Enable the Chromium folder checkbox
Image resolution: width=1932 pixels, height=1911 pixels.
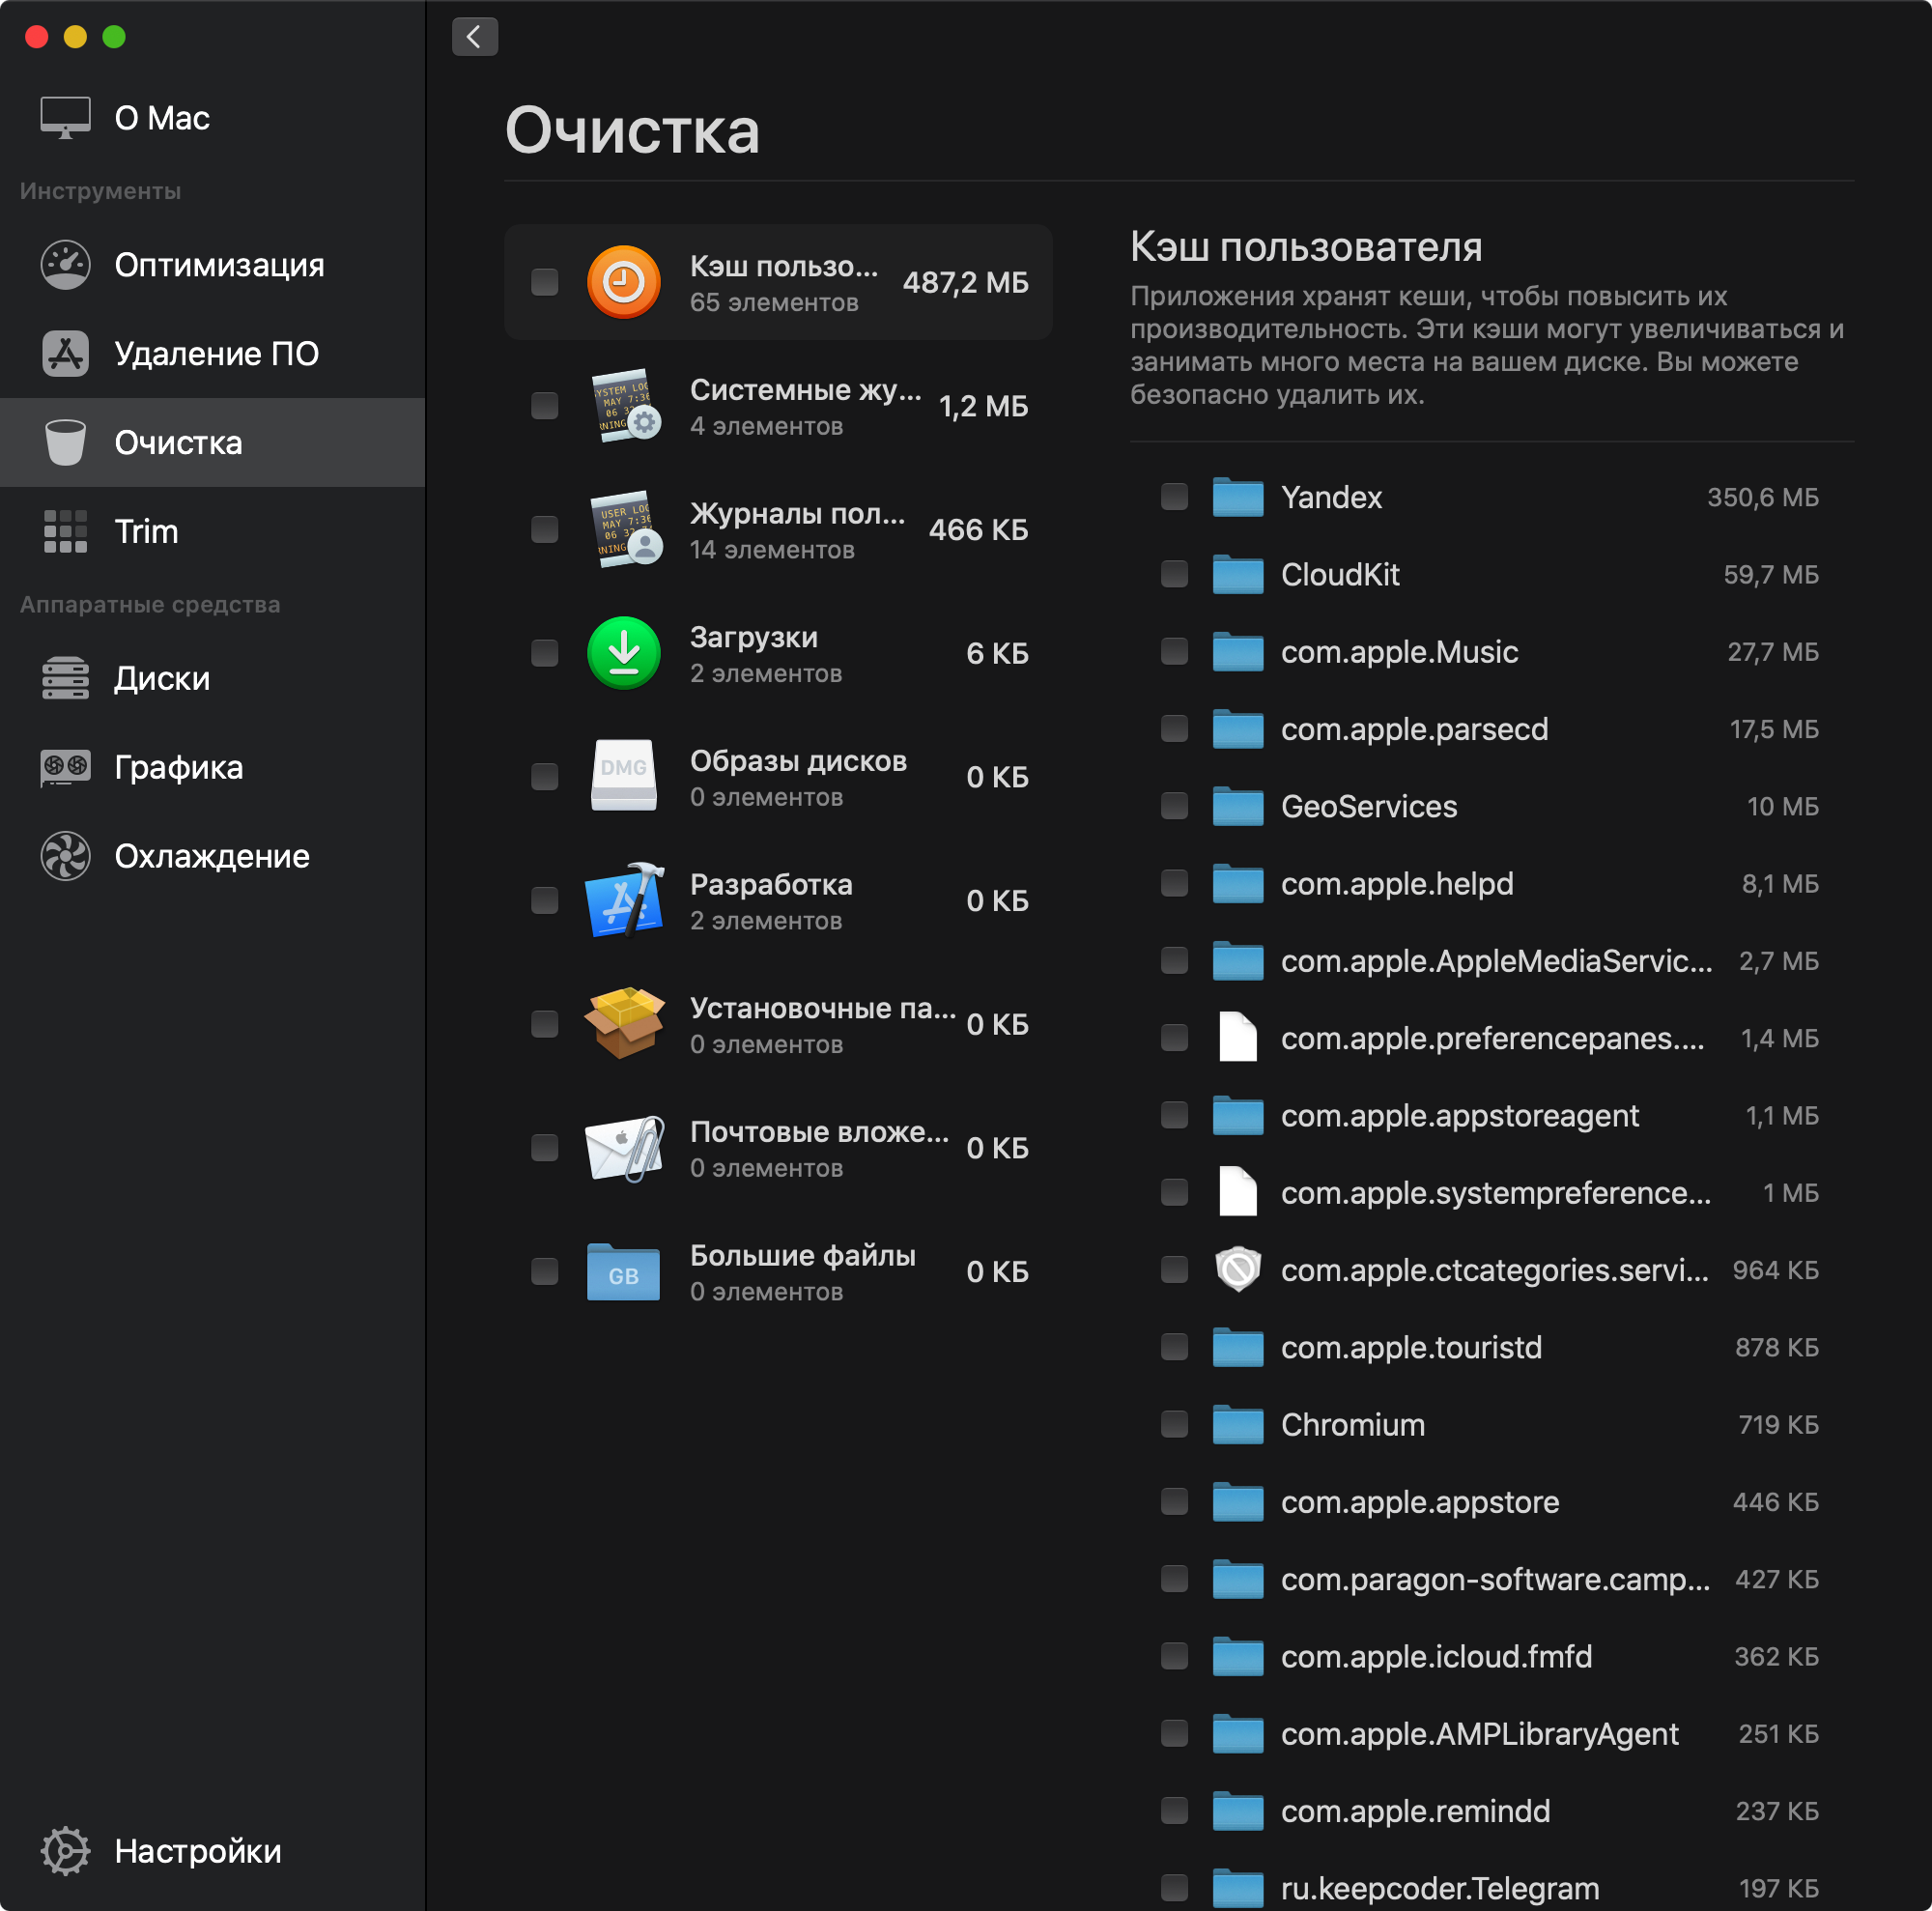[x=1174, y=1424]
